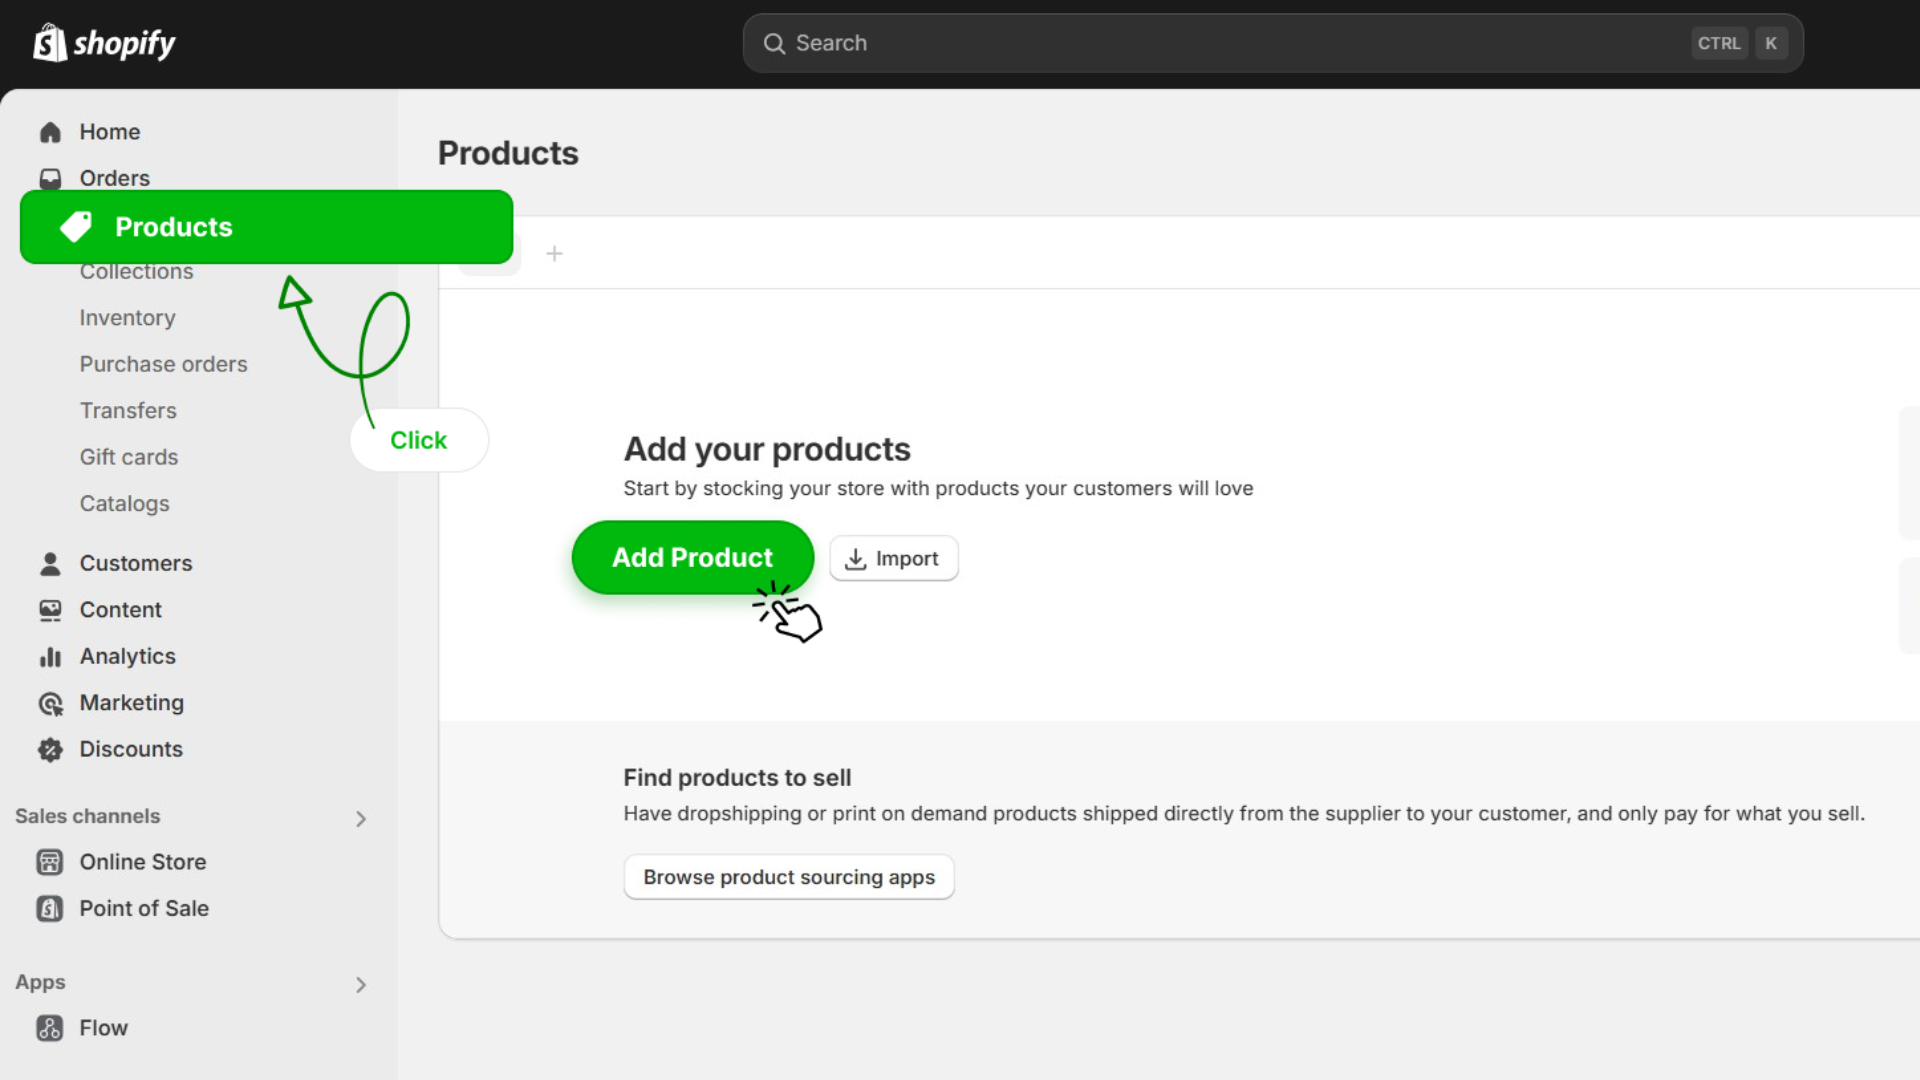Click the Home house icon
Image resolution: width=1920 pixels, height=1080 pixels.
(50, 132)
